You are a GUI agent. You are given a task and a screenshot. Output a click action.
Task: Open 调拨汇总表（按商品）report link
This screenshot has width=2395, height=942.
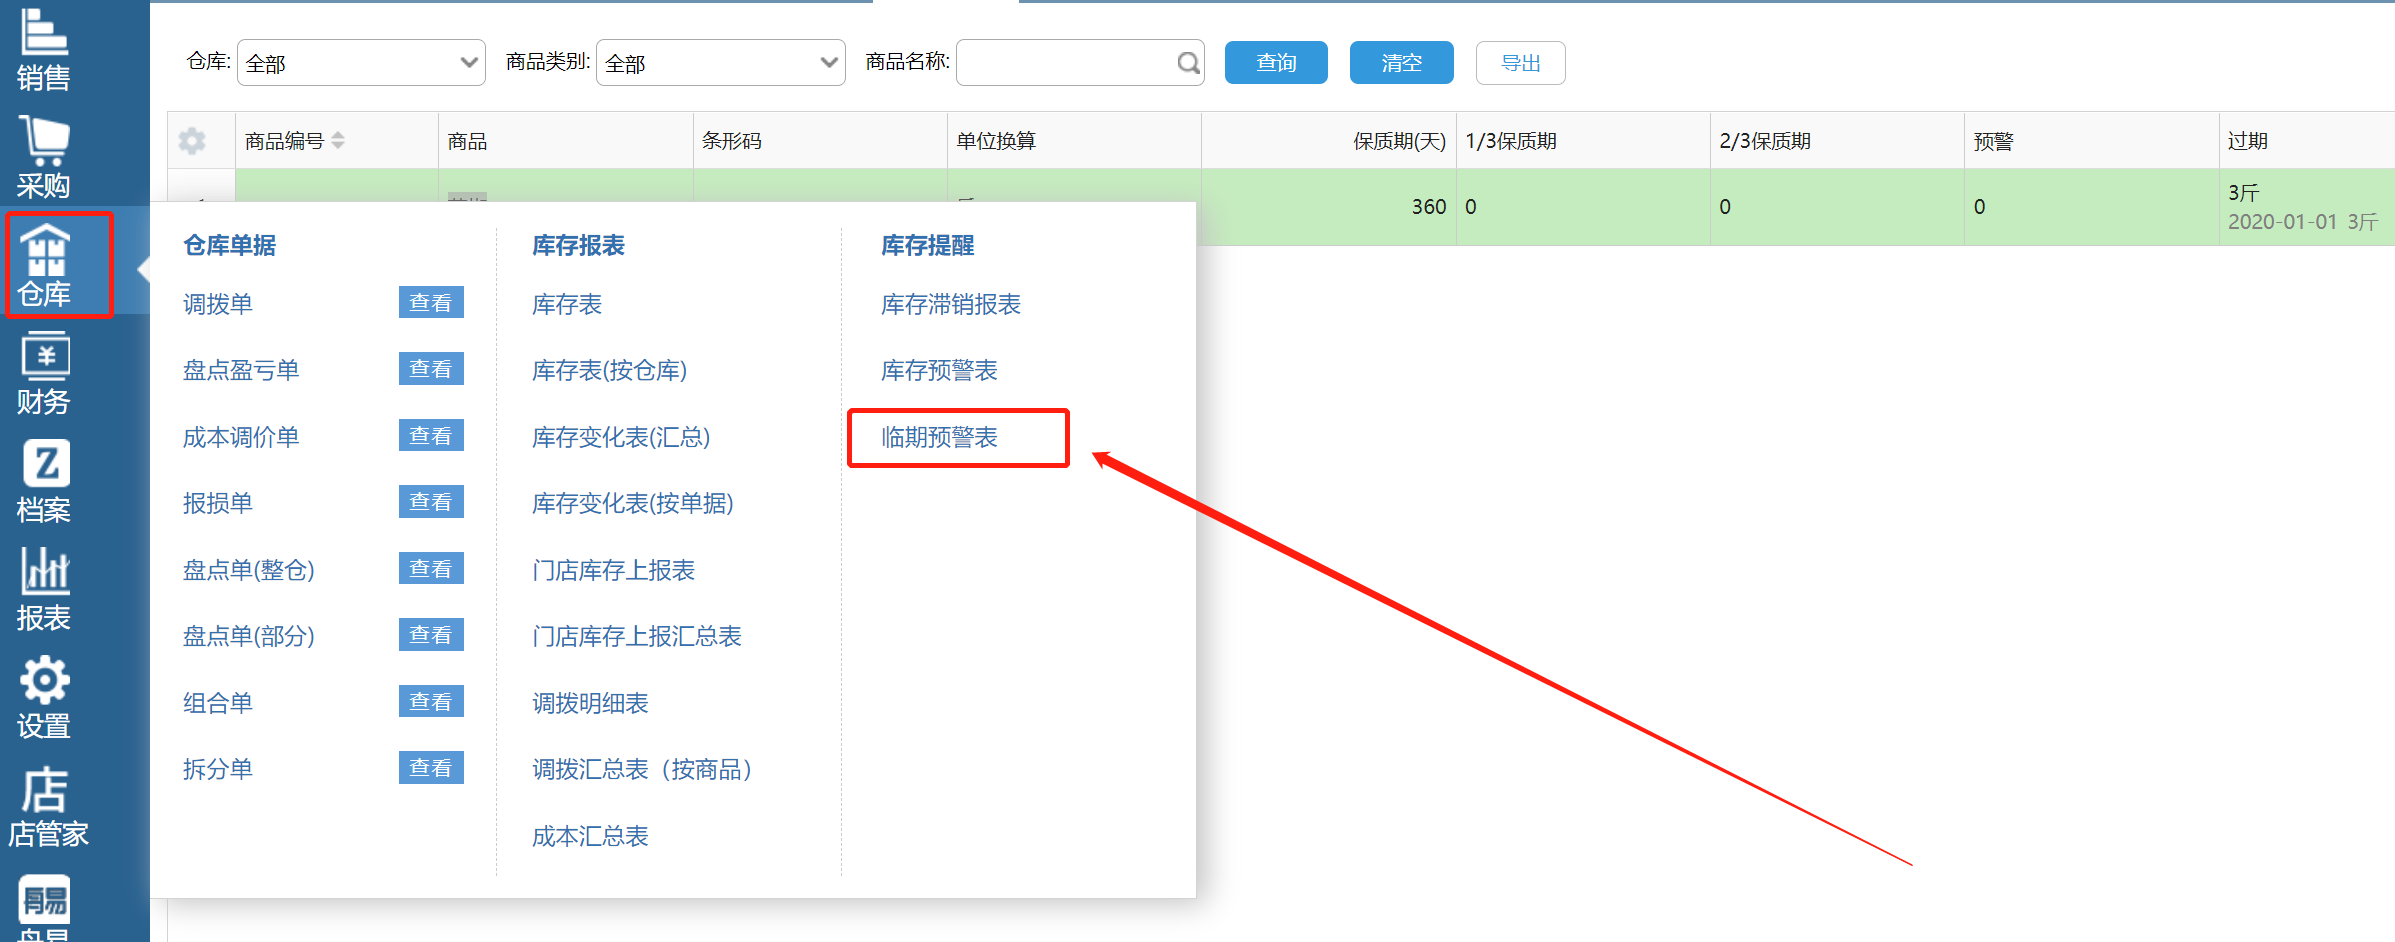pos(642,769)
